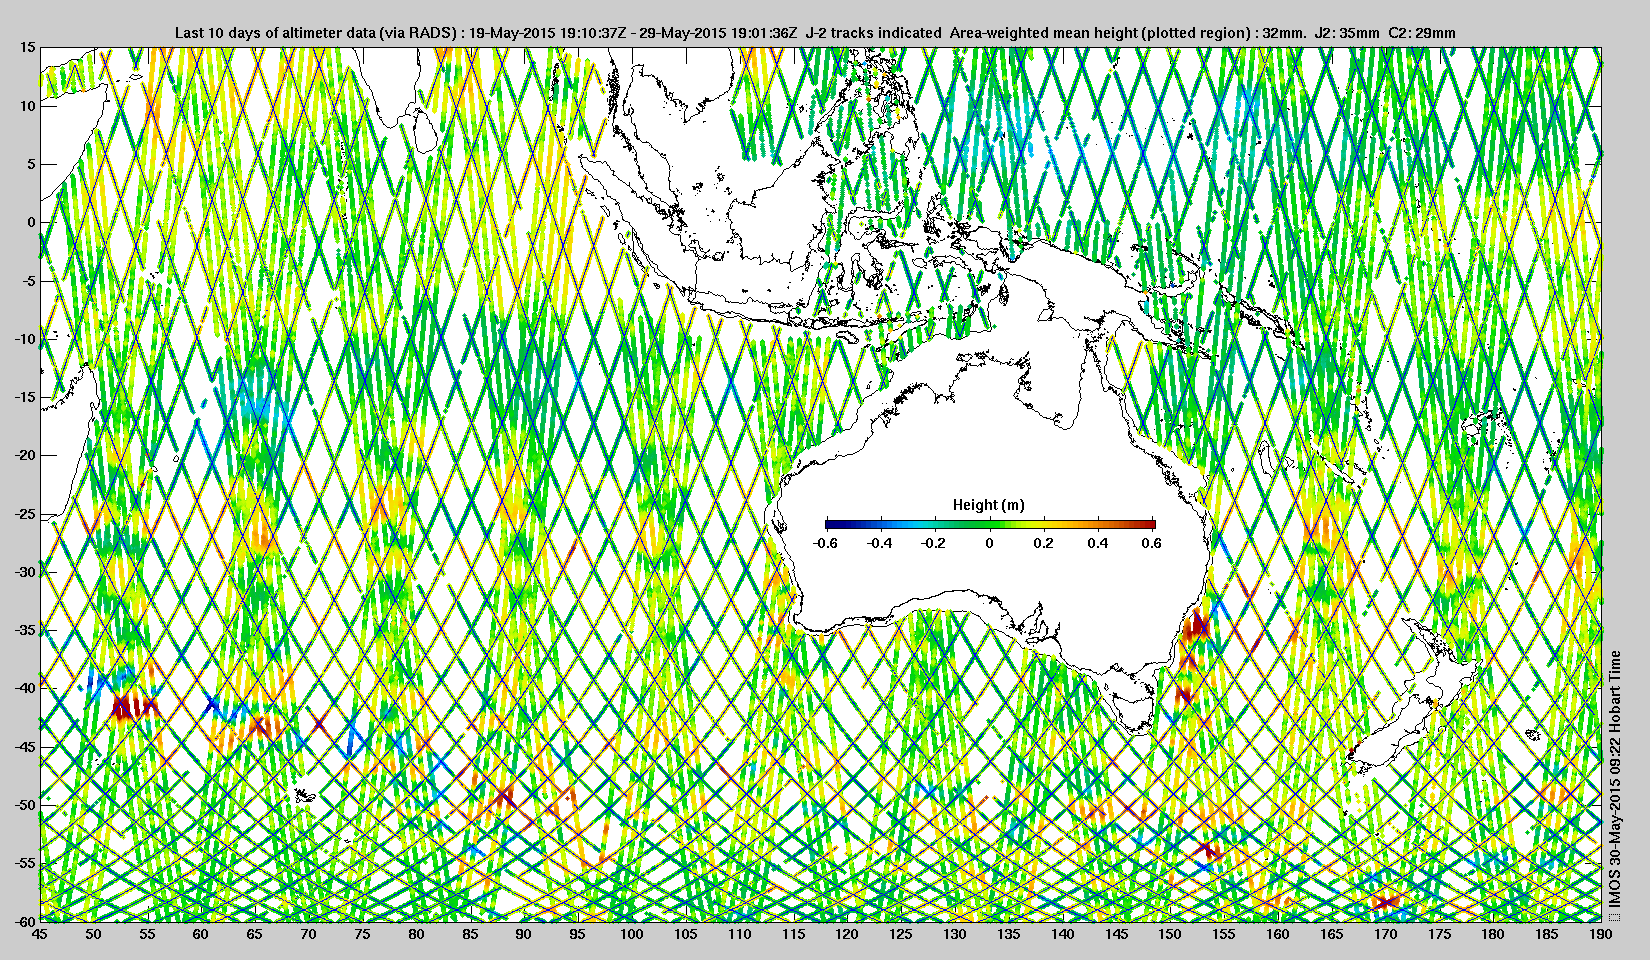Select the -0.4 tick label on the colorbar
The height and width of the screenshot is (960, 1650).
point(879,543)
